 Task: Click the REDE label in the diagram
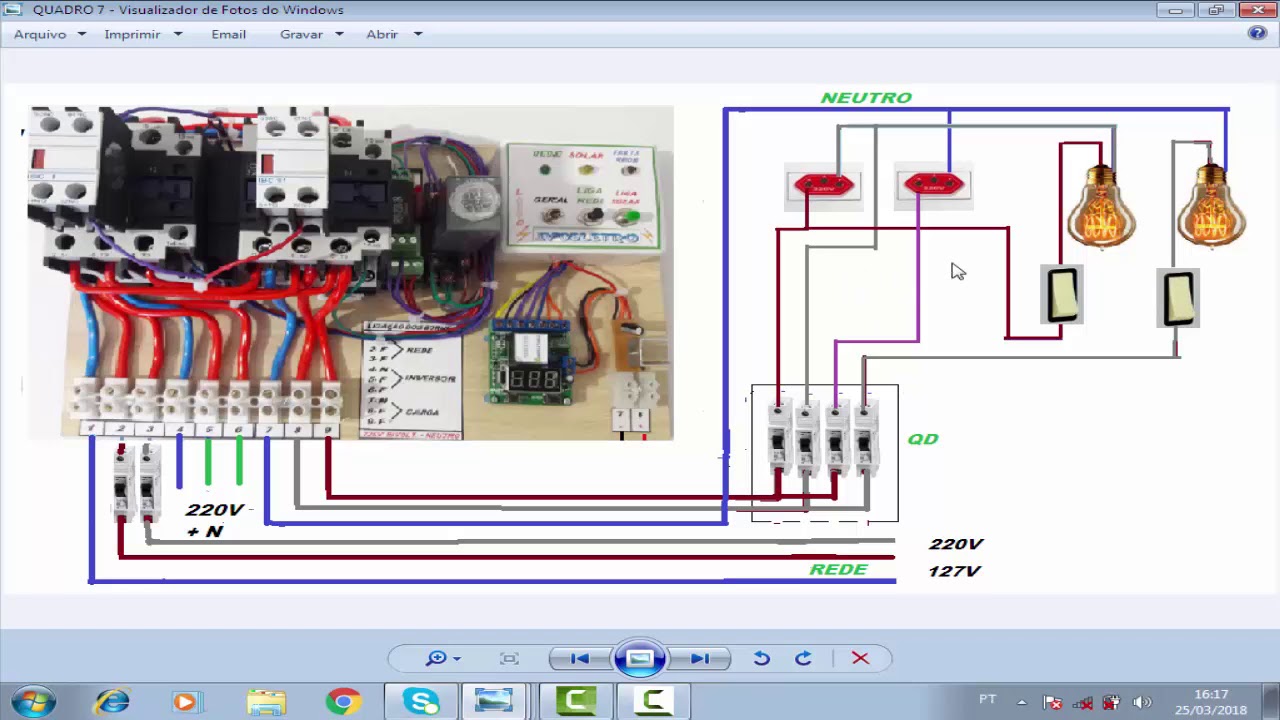[x=838, y=569]
